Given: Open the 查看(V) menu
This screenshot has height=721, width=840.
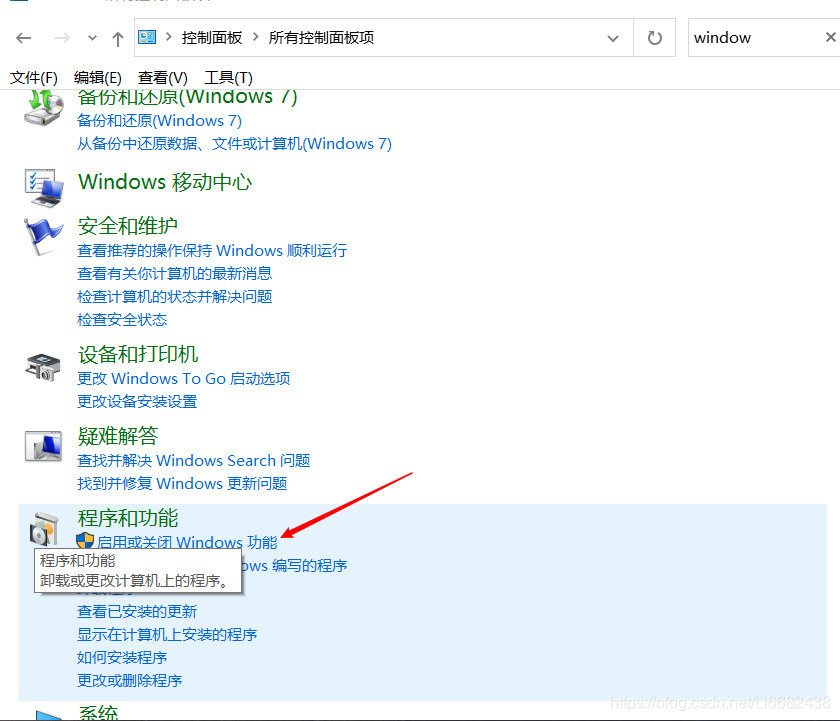Looking at the screenshot, I should point(163,78).
